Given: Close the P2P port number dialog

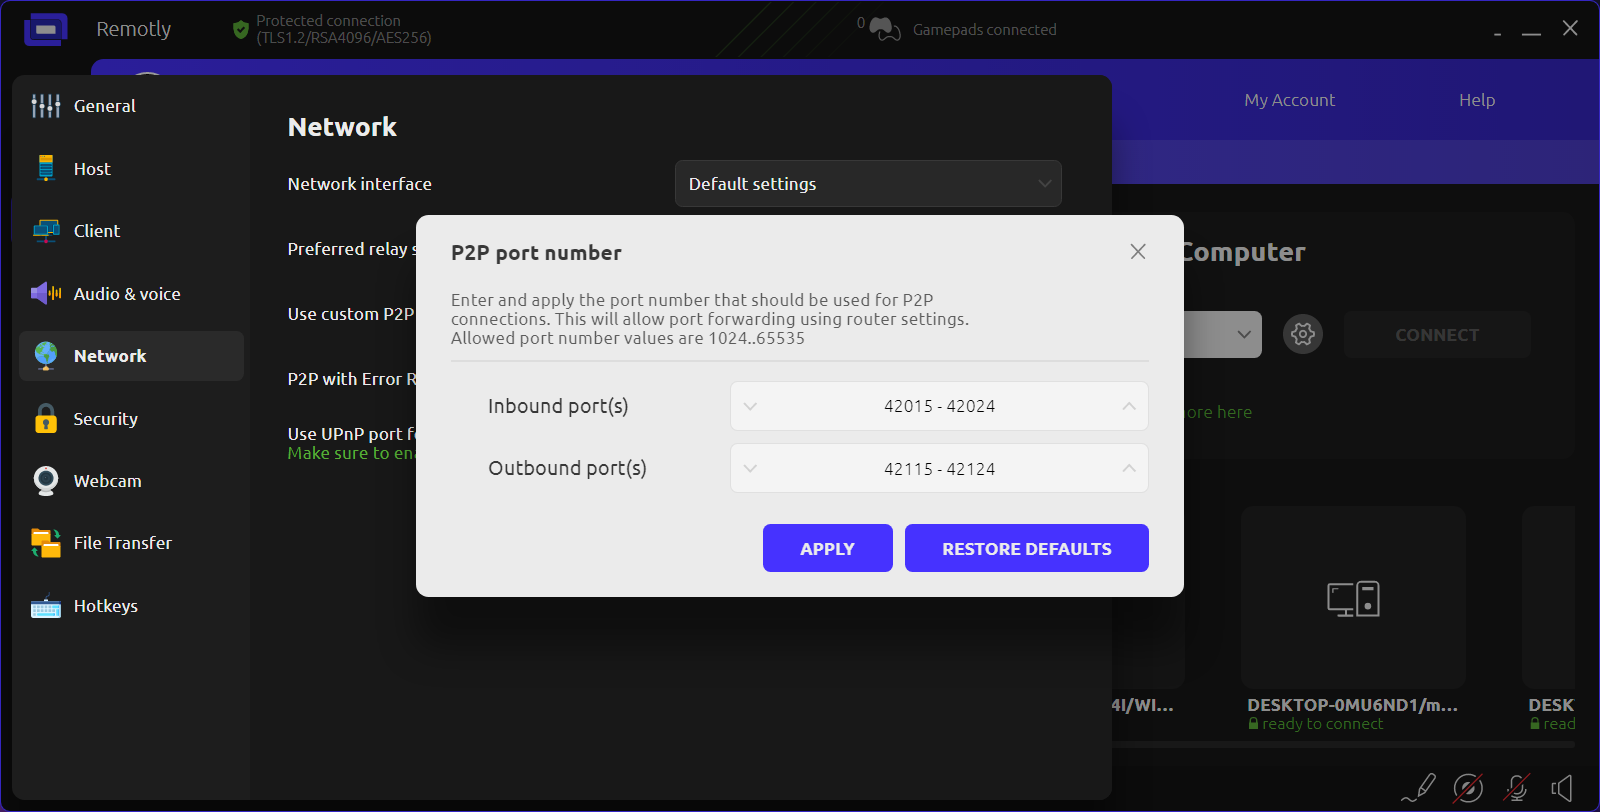Looking at the screenshot, I should (1137, 252).
